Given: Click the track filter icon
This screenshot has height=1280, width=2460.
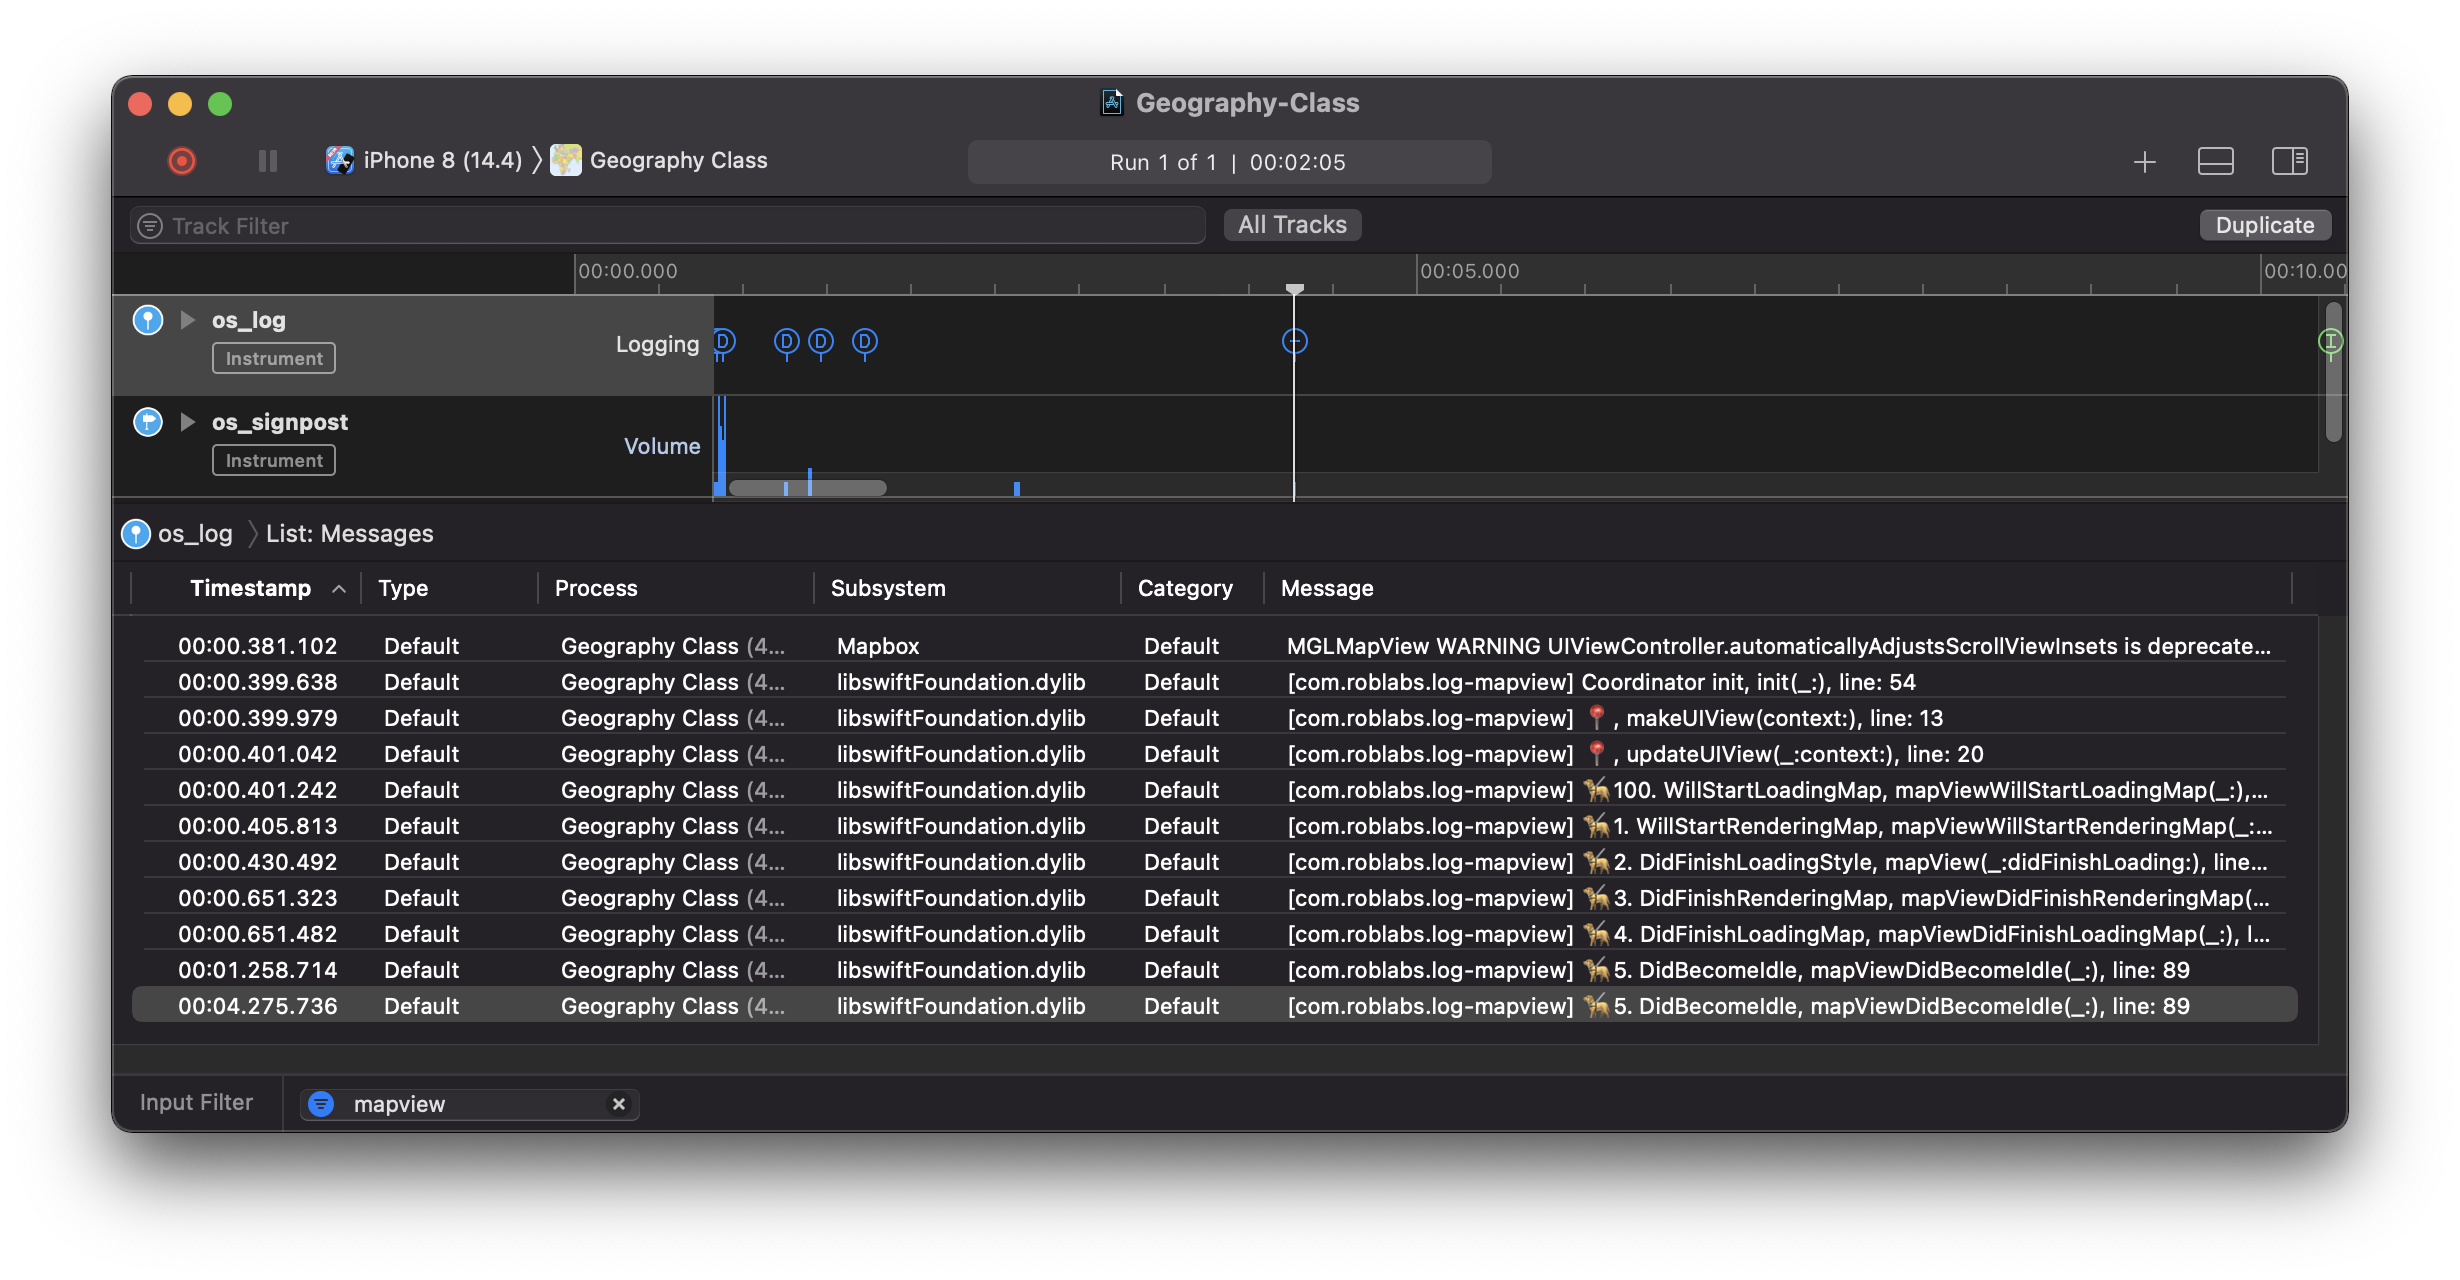Looking at the screenshot, I should 150,226.
